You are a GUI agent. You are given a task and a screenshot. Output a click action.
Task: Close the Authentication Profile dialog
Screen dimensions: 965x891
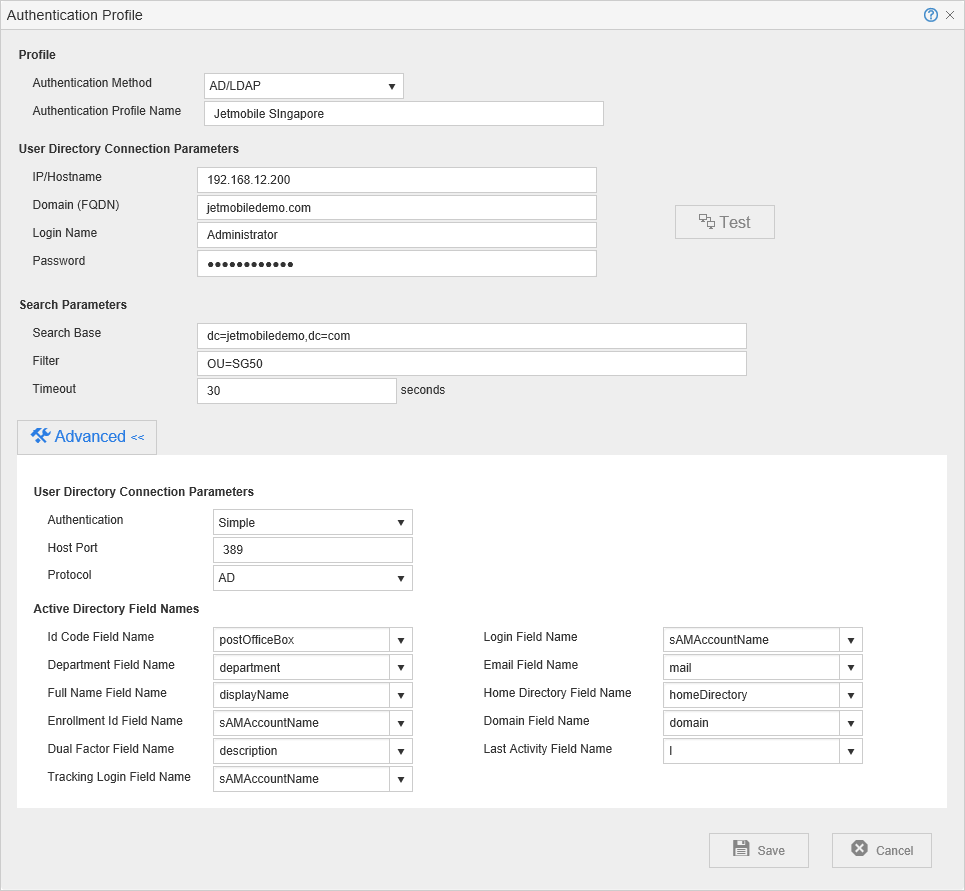click(x=950, y=15)
